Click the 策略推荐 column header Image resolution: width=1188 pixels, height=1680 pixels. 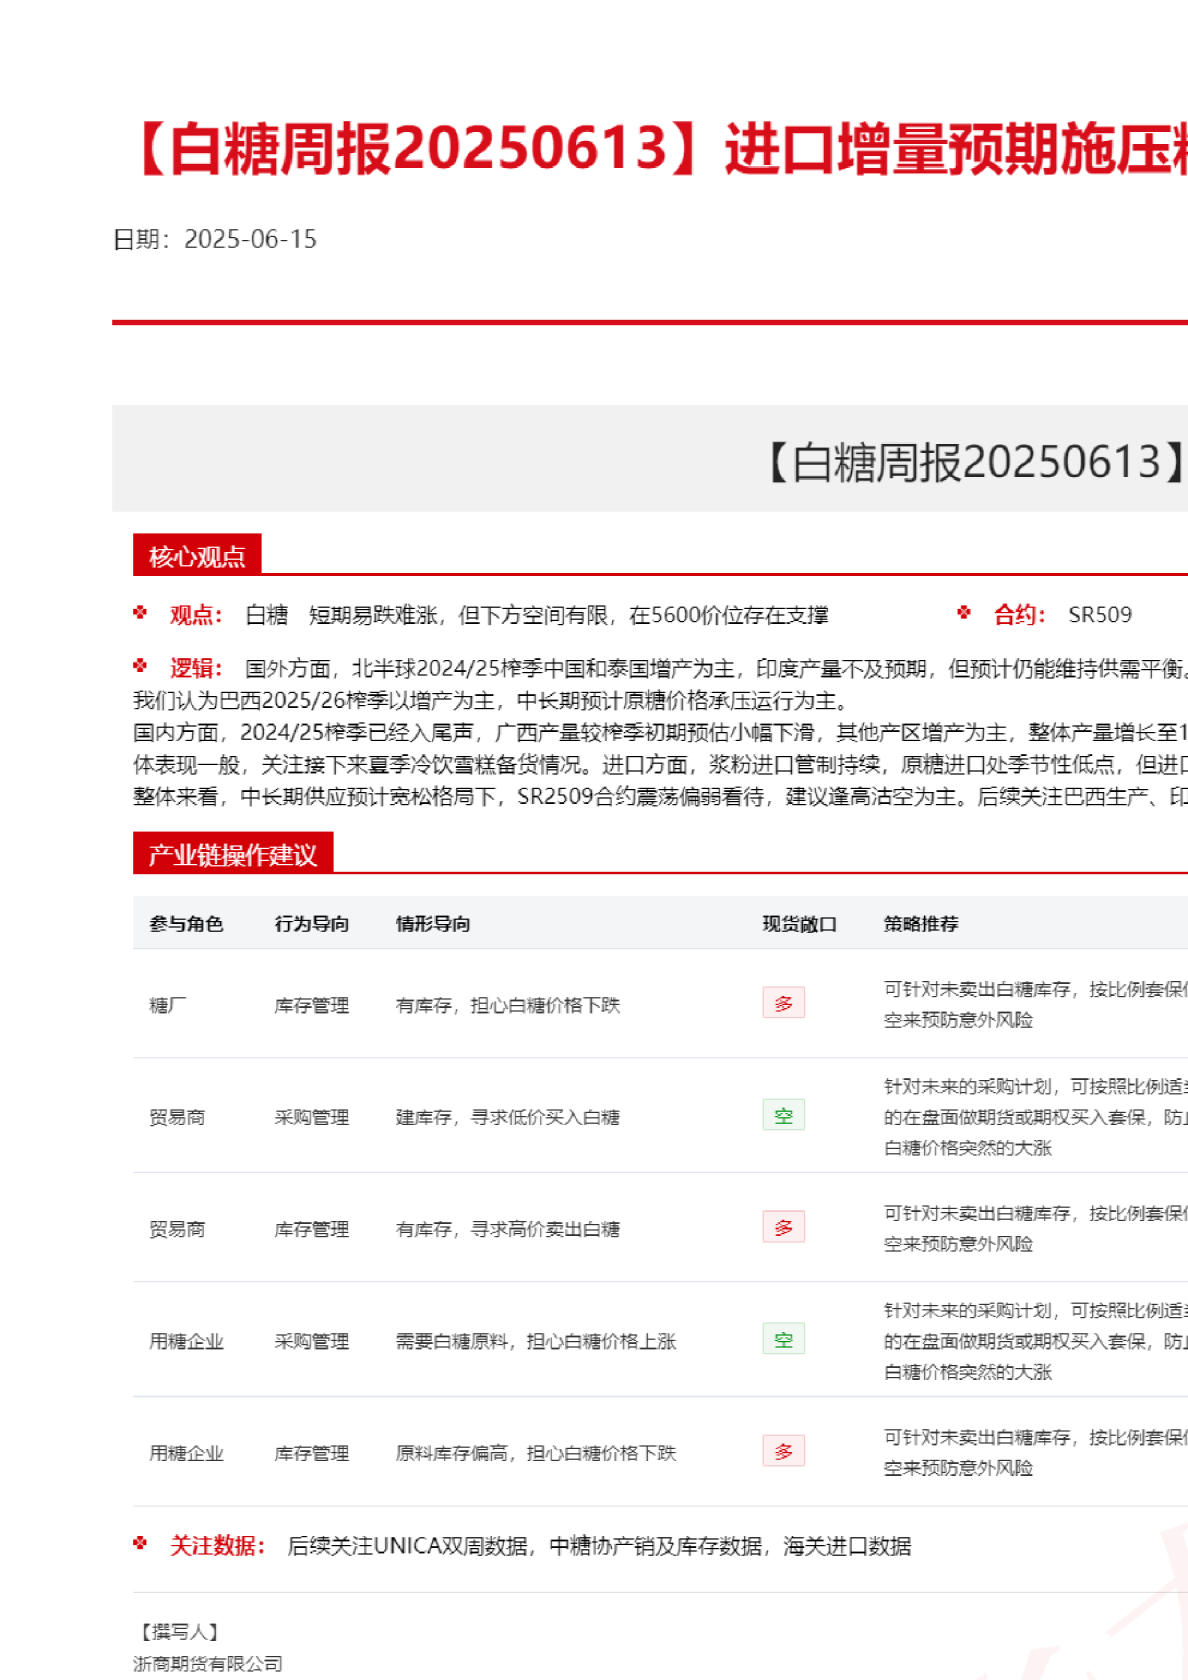(x=921, y=924)
